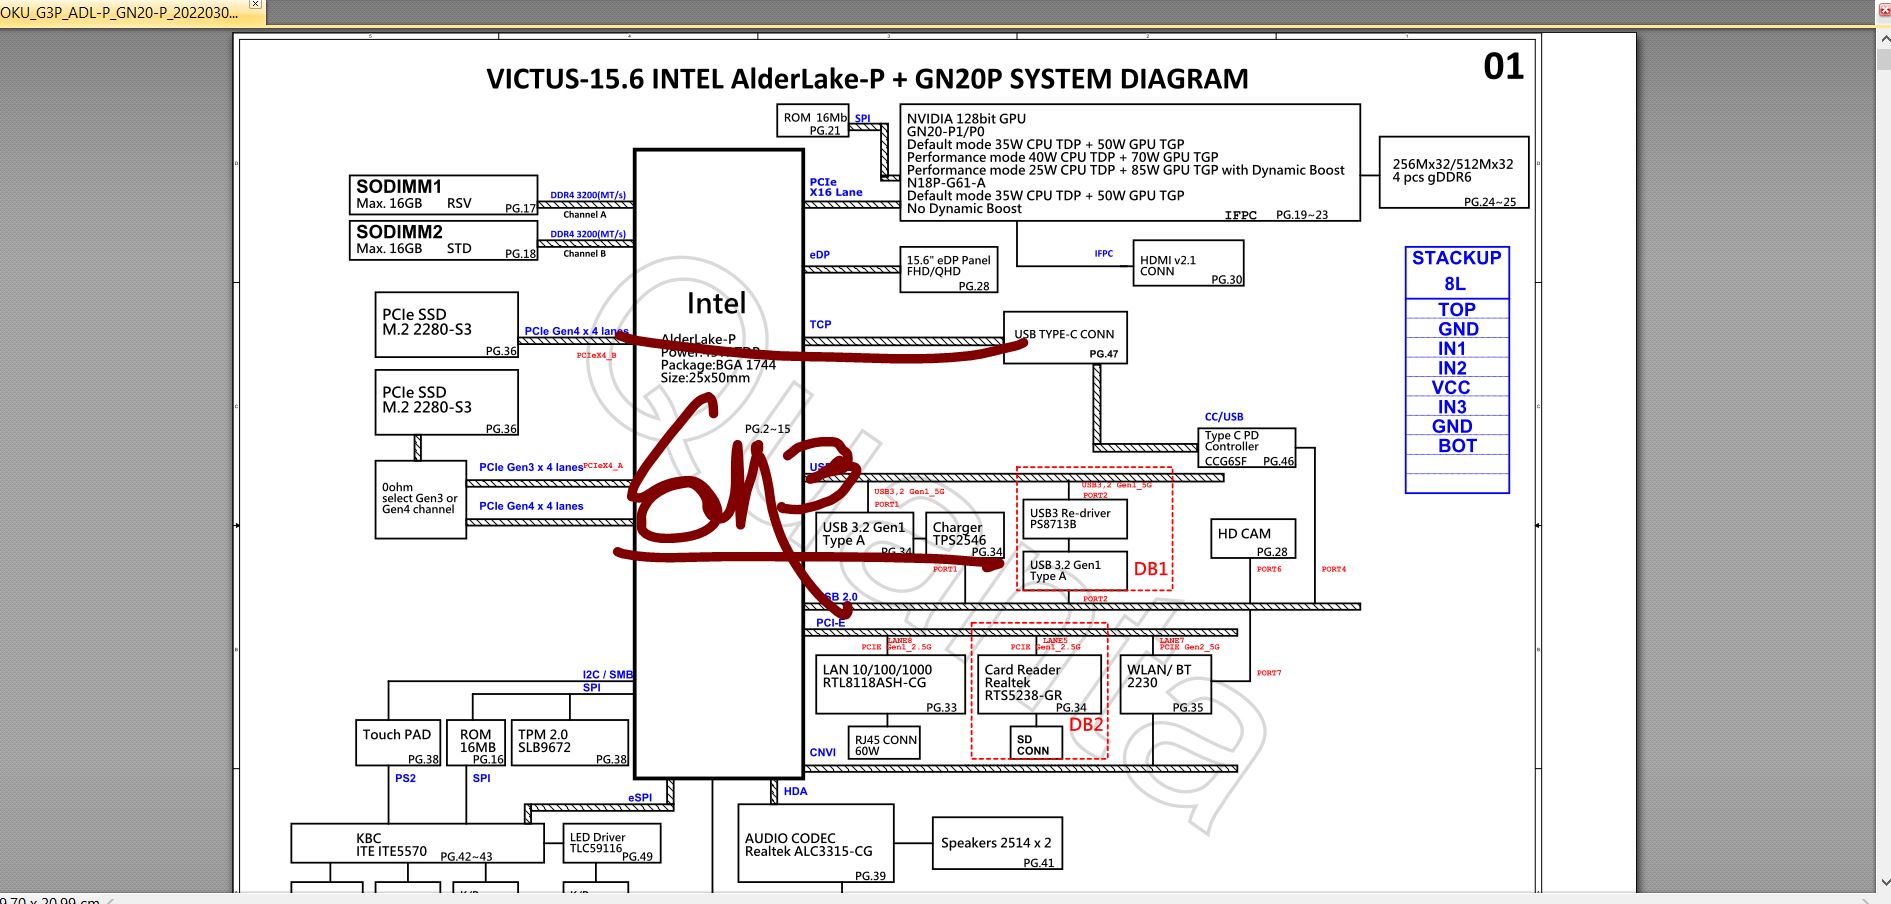
Task: Click the red close button at top right
Action: (1882, 10)
